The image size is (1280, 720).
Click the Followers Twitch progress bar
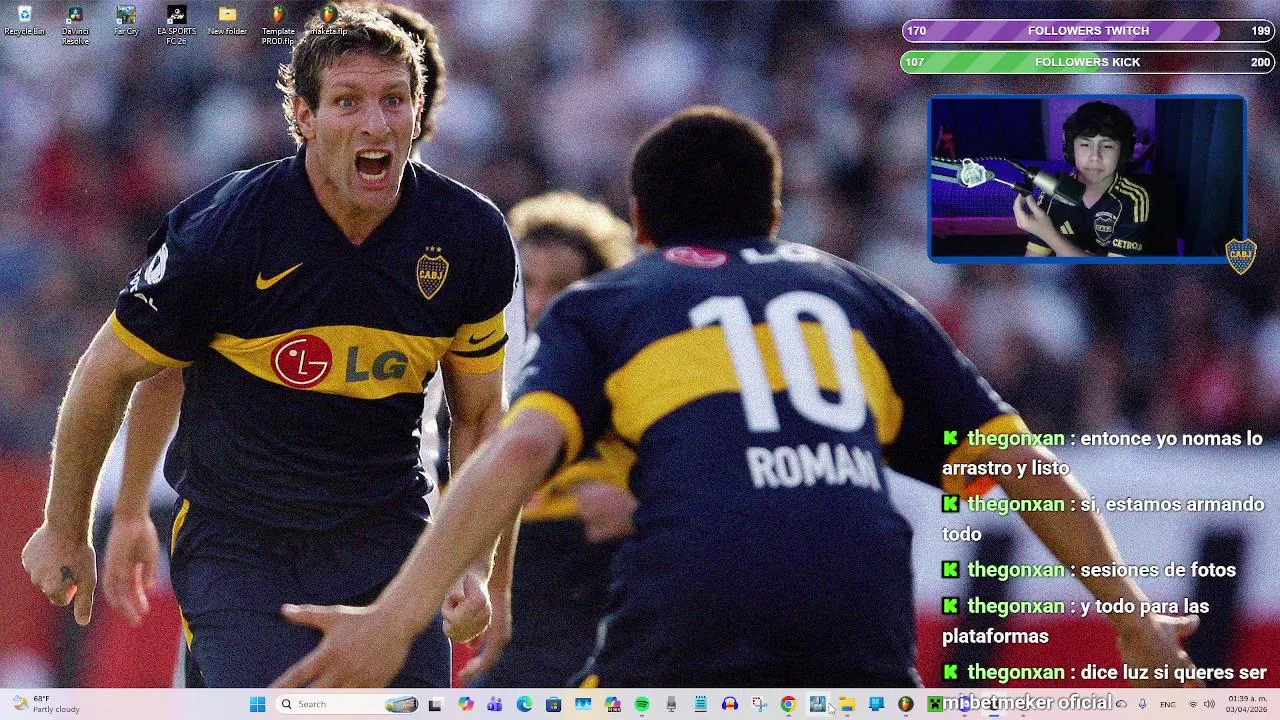pos(1088,31)
